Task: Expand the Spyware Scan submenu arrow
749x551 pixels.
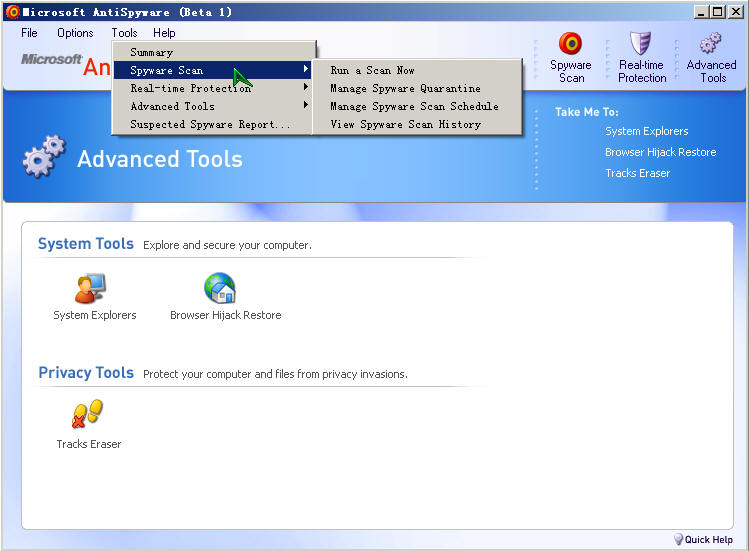Action: (x=306, y=69)
